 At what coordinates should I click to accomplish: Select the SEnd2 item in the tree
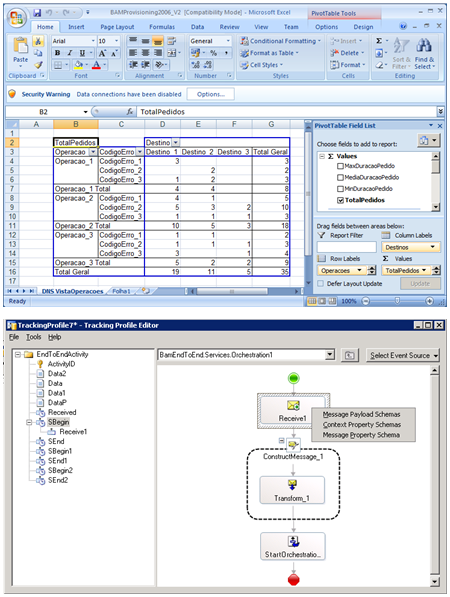coord(58,480)
